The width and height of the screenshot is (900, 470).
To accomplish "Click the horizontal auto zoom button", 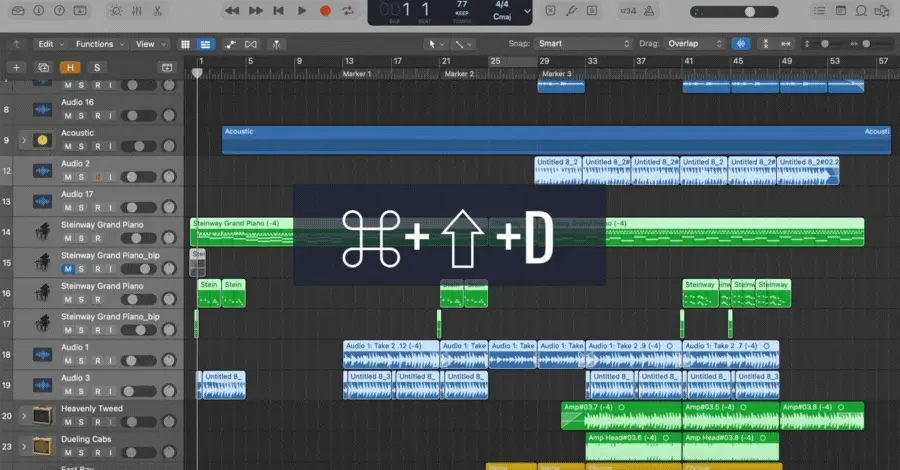I will 785,44.
